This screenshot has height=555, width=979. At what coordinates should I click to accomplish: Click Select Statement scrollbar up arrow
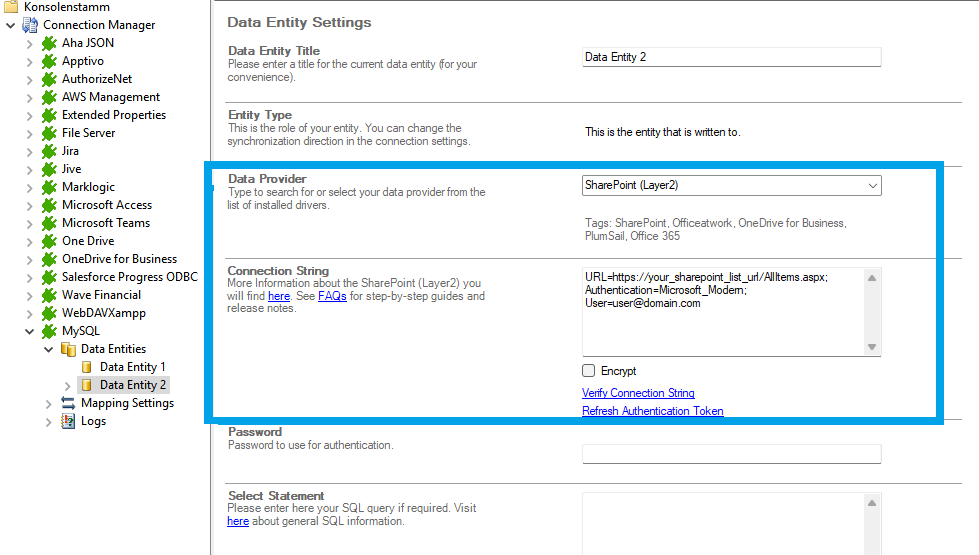point(872,503)
